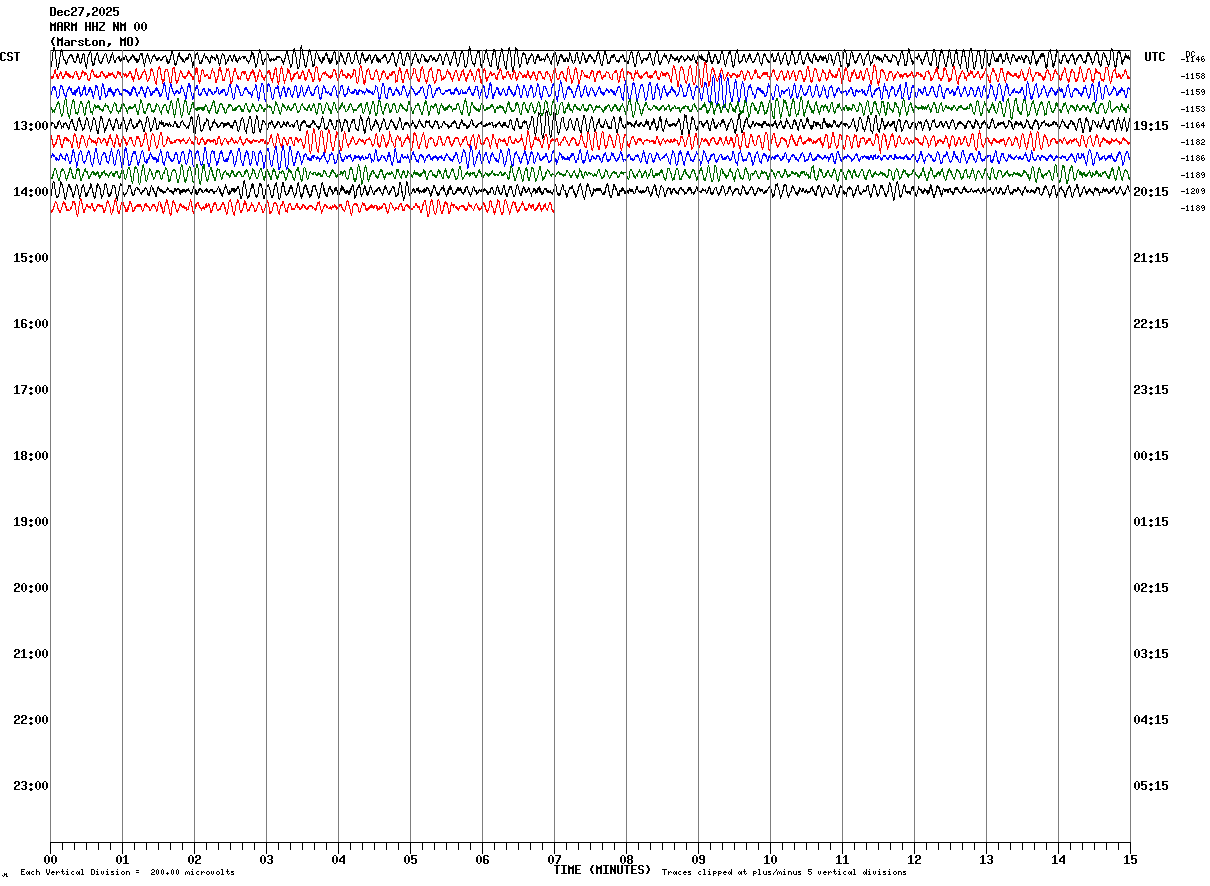Select the 15 minute axis tick label
Image resolution: width=1210 pixels, height=886 pixels.
pos(1130,860)
